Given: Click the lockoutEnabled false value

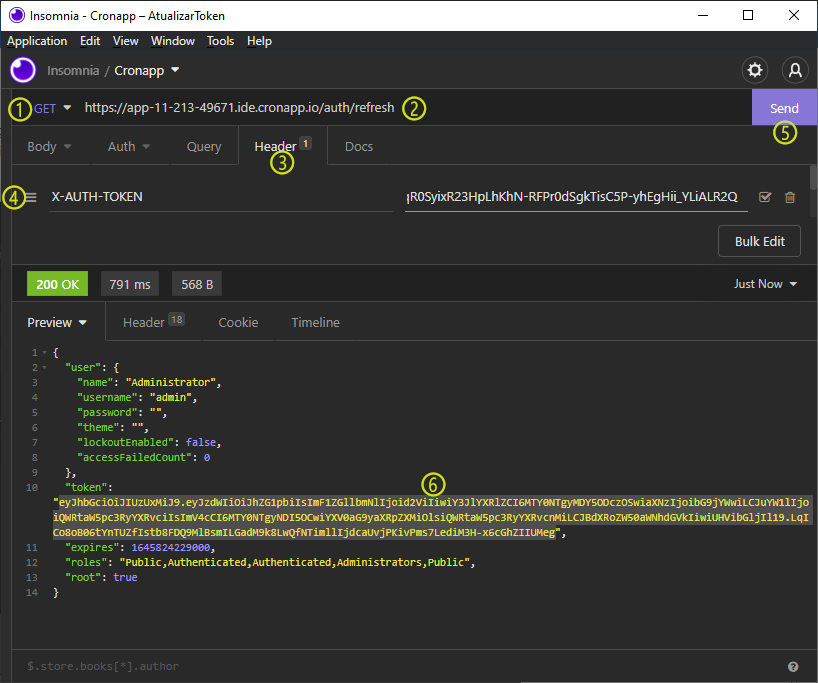Looking at the screenshot, I should pyautogui.click(x=201, y=442).
